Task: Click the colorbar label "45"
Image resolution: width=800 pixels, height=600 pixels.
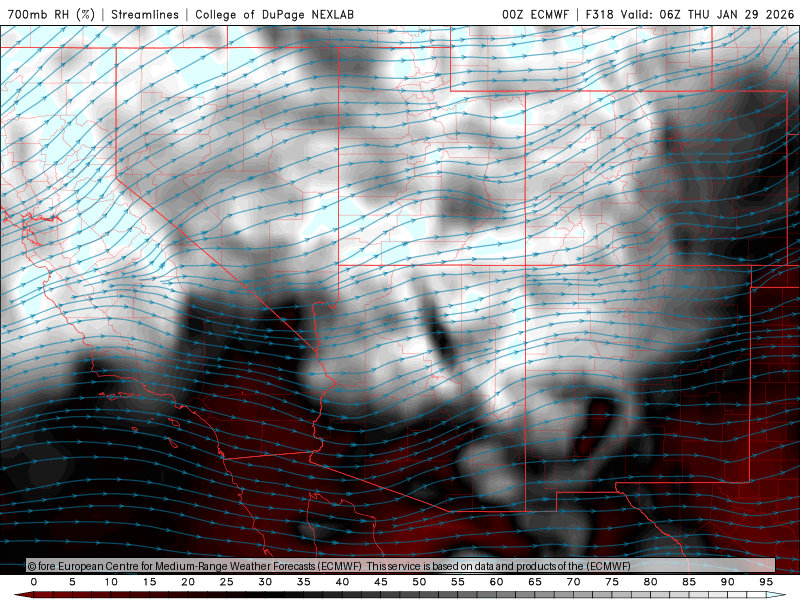Action: pos(381,582)
